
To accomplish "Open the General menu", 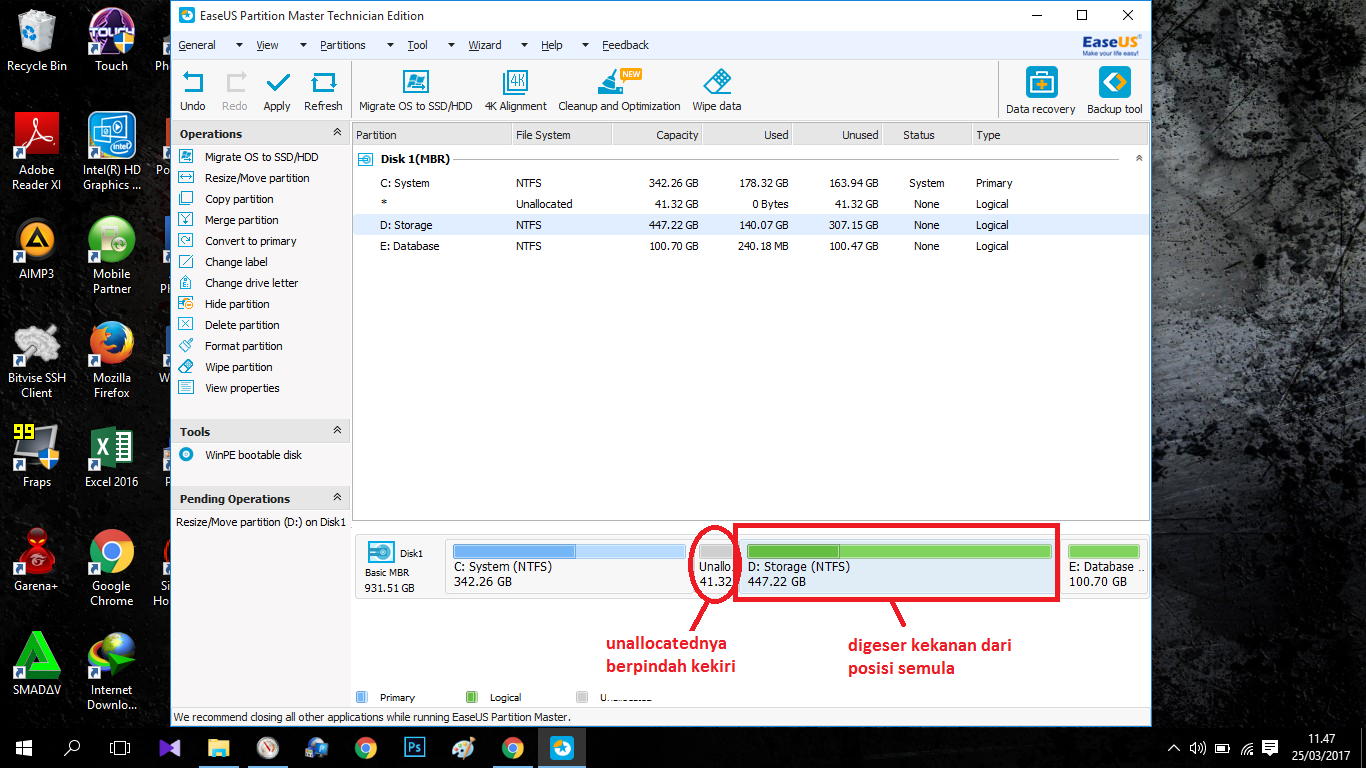I will pos(197,45).
